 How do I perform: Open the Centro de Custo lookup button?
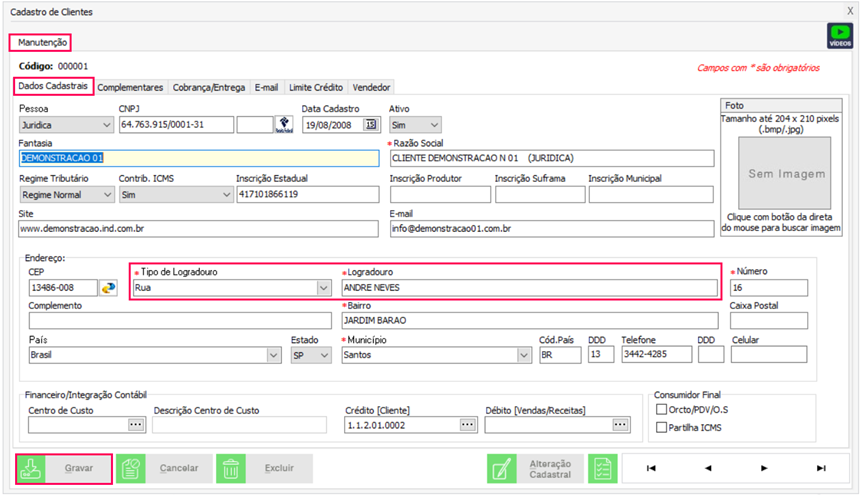coord(136,425)
